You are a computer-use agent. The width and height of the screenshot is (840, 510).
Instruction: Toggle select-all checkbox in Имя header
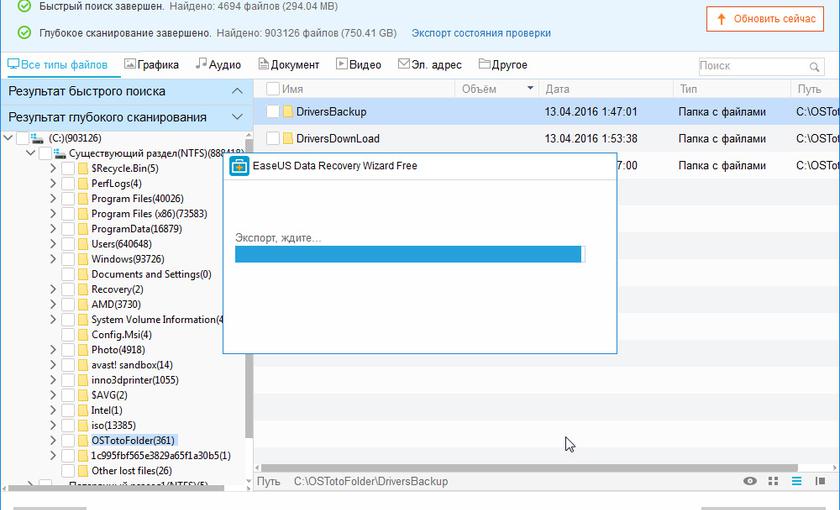[x=273, y=89]
